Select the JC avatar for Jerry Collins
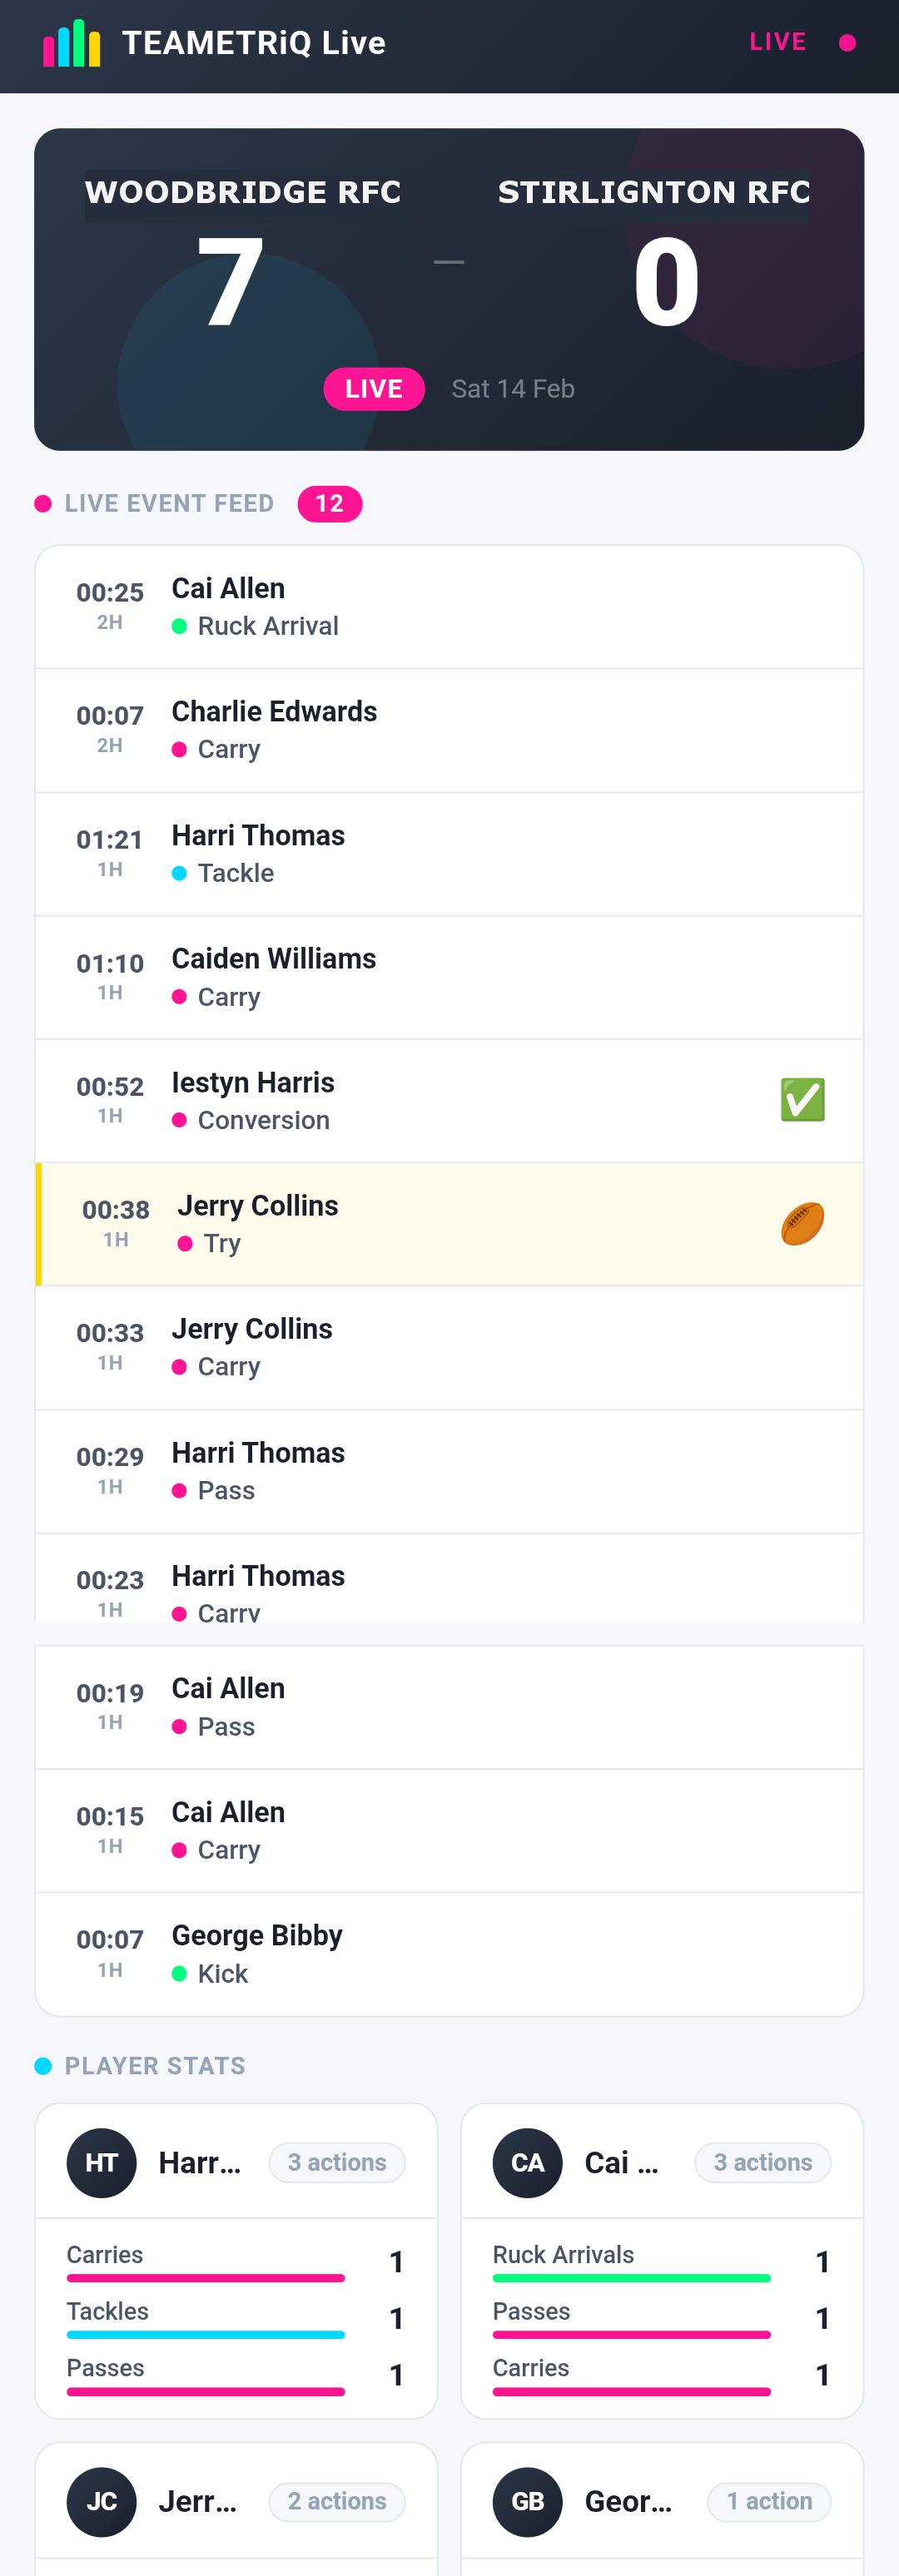The image size is (899, 2576). point(100,2502)
